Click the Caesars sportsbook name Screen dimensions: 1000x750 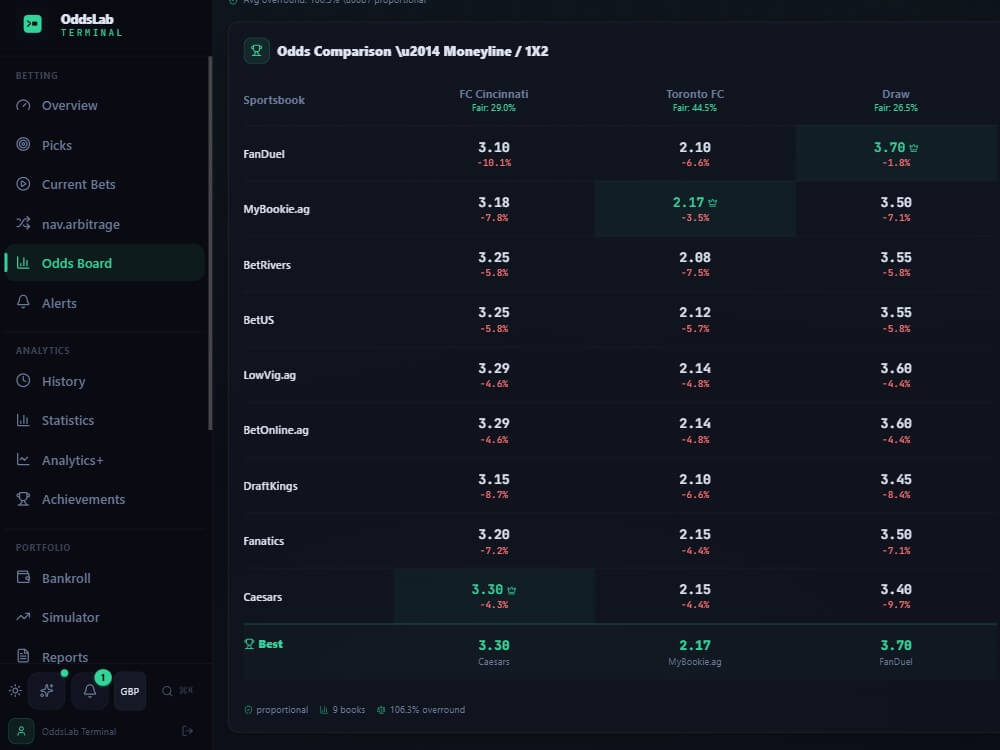[262, 597]
